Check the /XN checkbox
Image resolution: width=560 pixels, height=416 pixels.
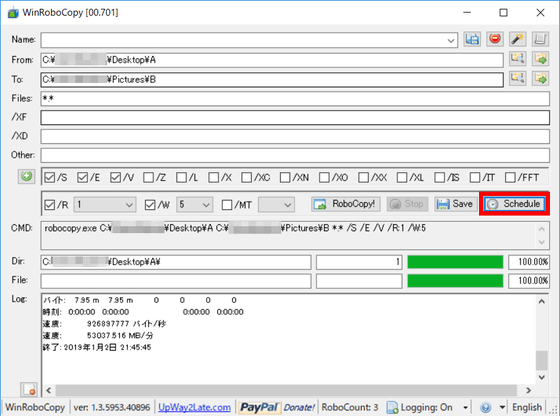click(285, 177)
